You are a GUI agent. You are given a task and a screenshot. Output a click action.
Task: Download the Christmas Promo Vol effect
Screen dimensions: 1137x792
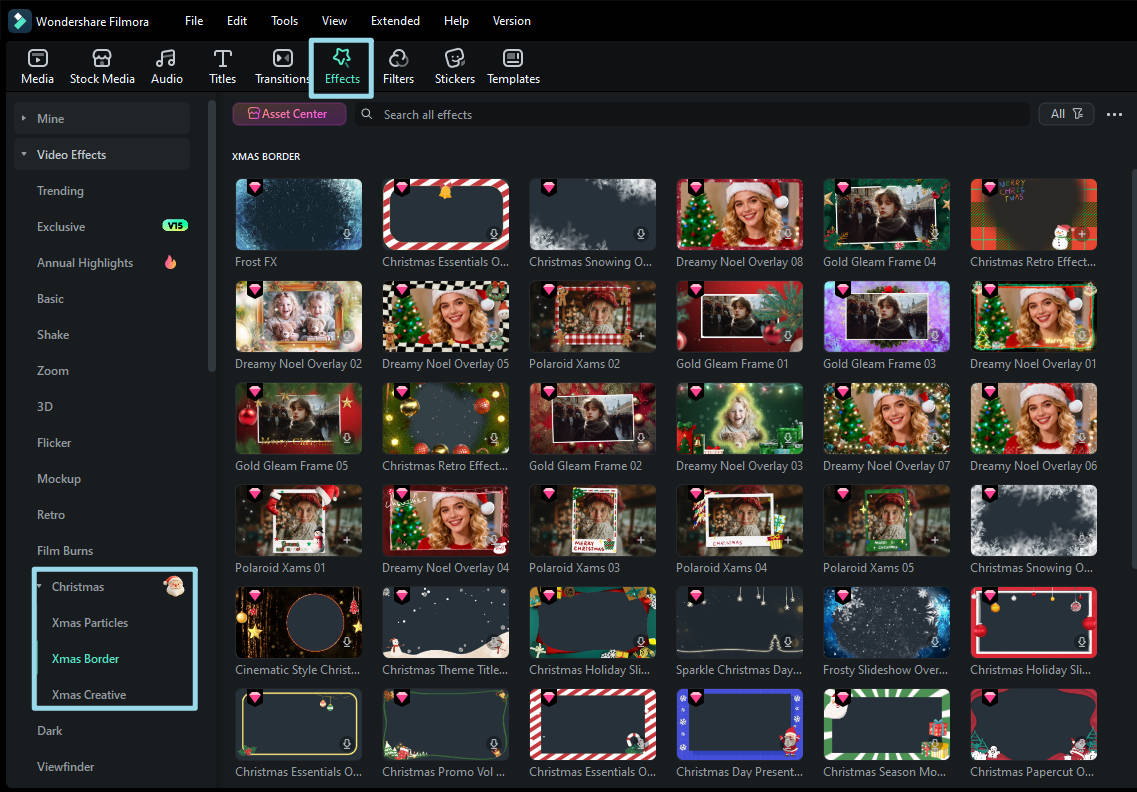[494, 744]
